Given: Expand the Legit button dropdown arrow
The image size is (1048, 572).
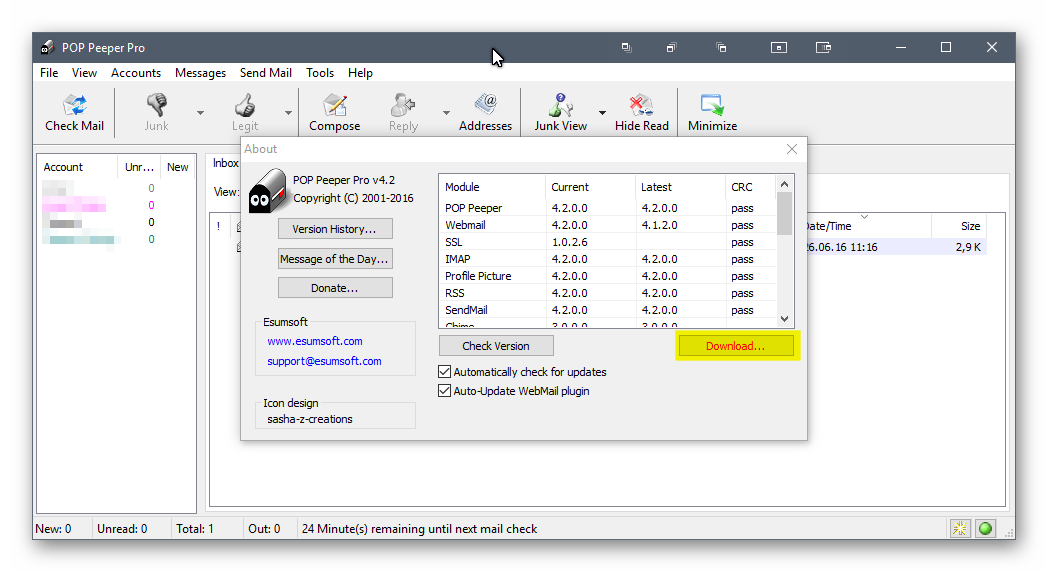Looking at the screenshot, I should (288, 113).
